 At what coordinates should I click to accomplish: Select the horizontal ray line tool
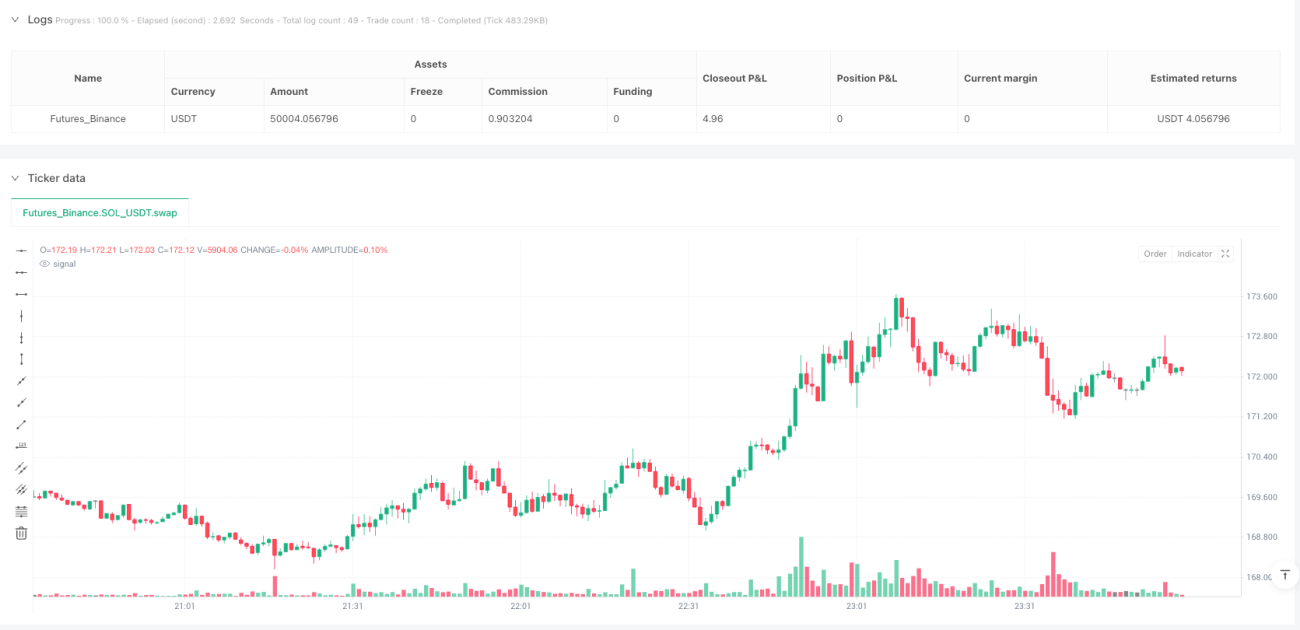point(21,272)
